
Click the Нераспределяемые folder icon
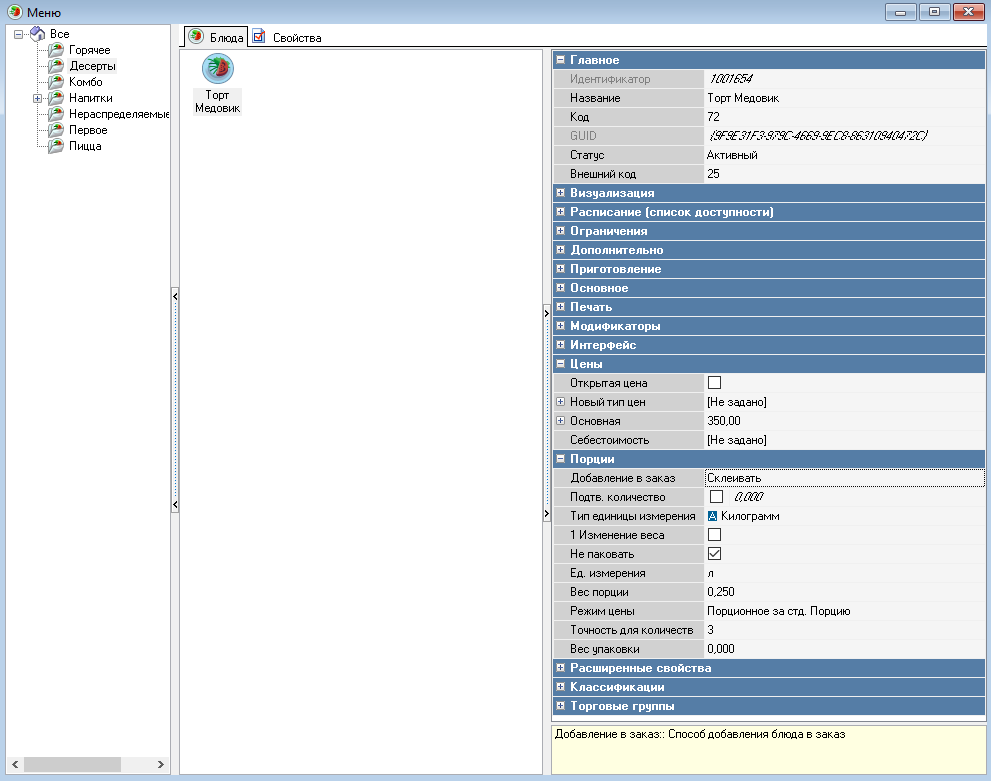click(x=56, y=114)
